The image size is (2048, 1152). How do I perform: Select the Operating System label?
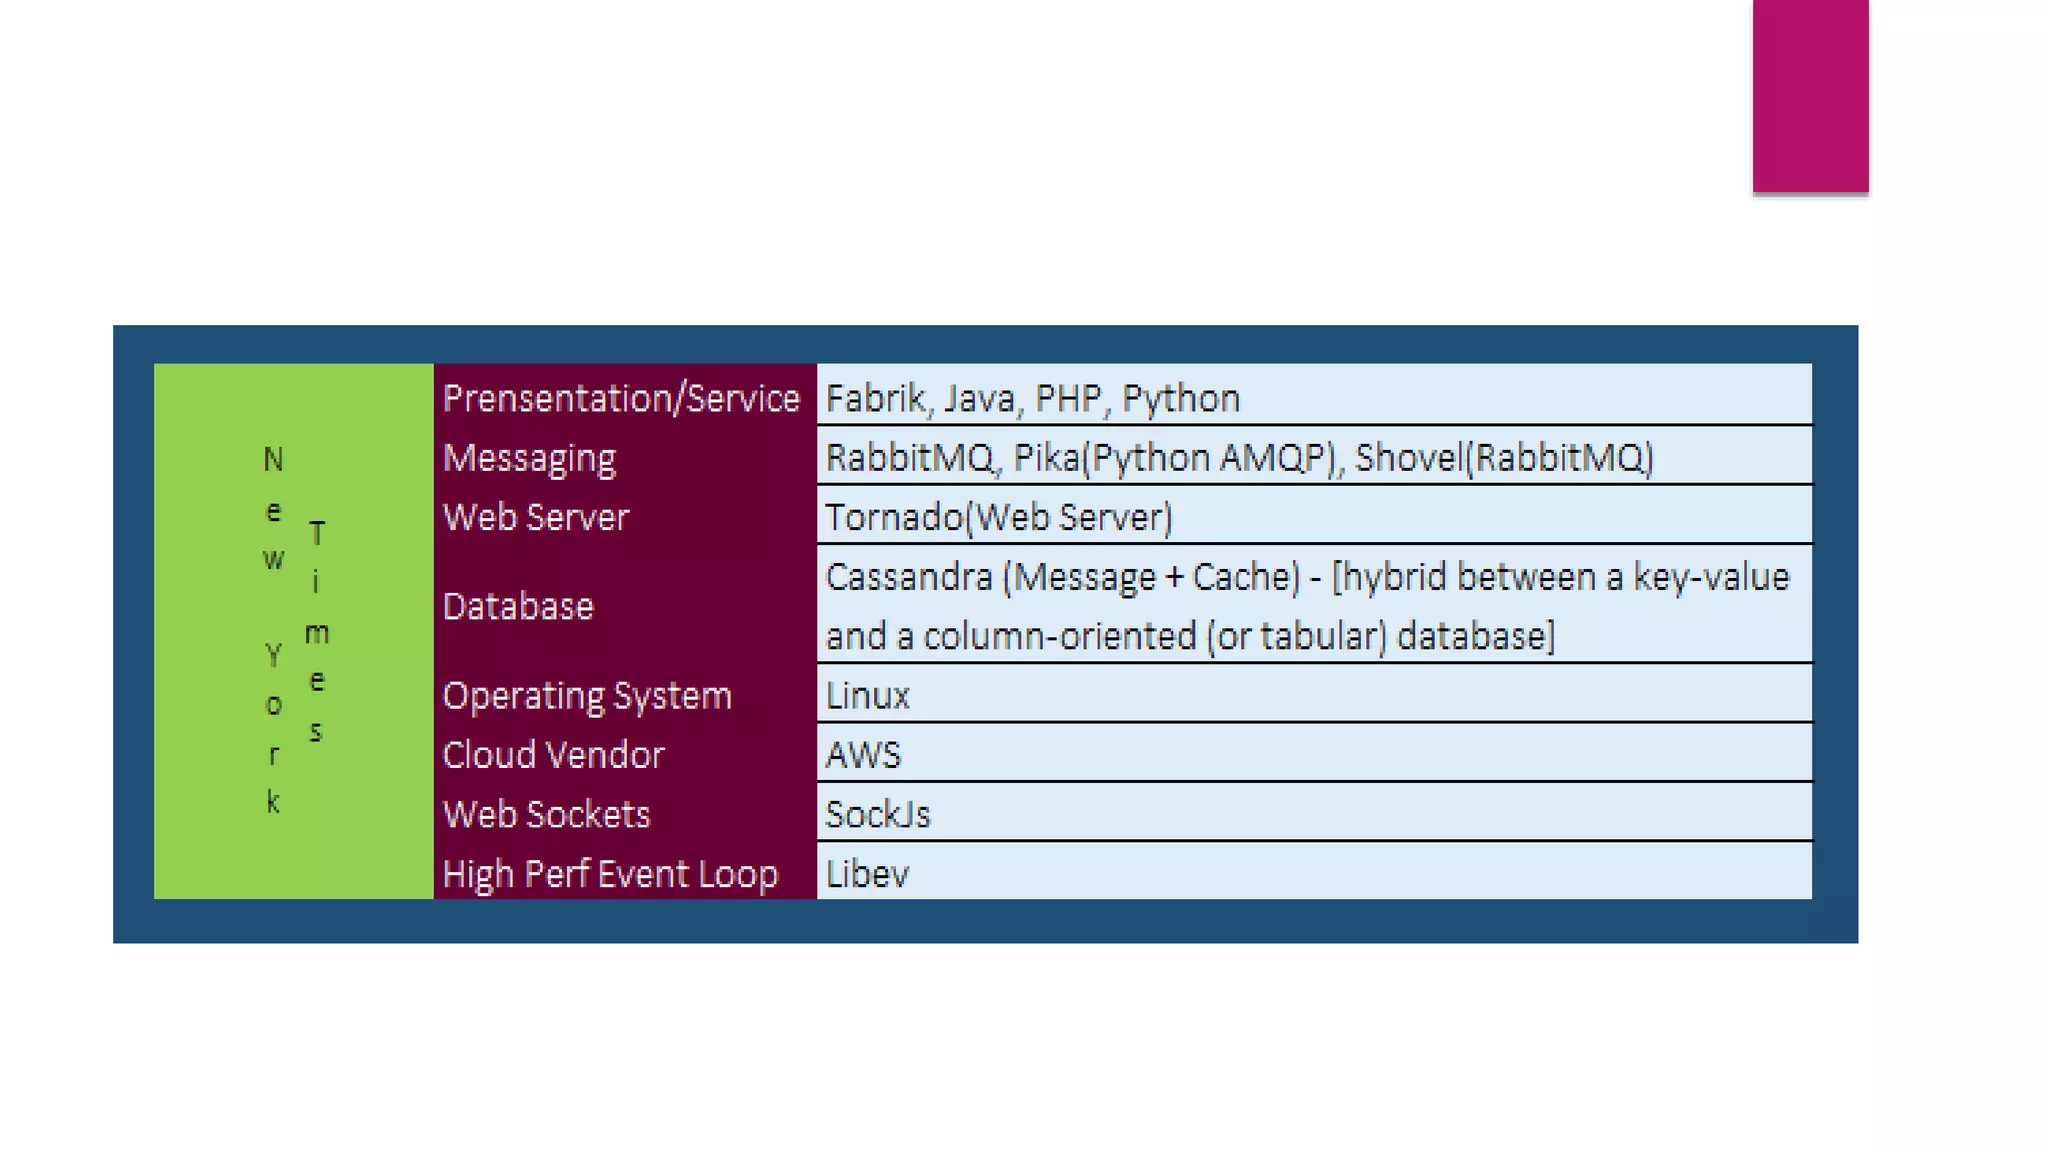click(x=587, y=695)
